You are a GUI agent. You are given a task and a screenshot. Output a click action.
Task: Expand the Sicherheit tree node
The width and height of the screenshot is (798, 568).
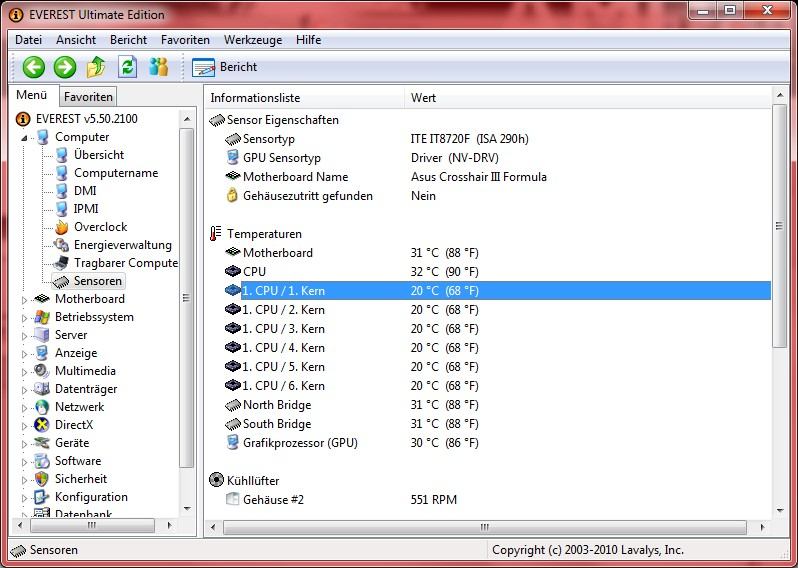click(24, 480)
